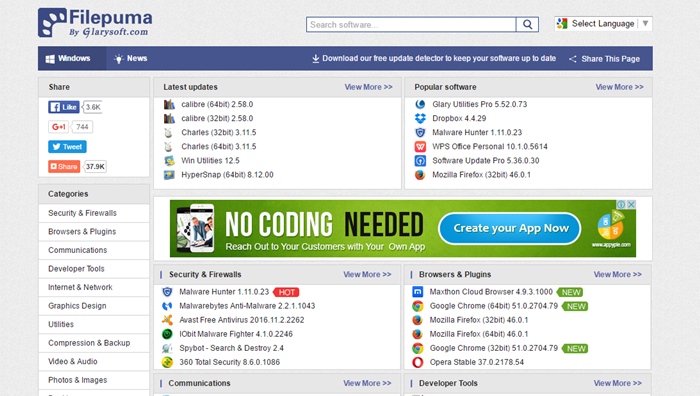Click the Charles (32bit) icon

pyautogui.click(x=169, y=133)
